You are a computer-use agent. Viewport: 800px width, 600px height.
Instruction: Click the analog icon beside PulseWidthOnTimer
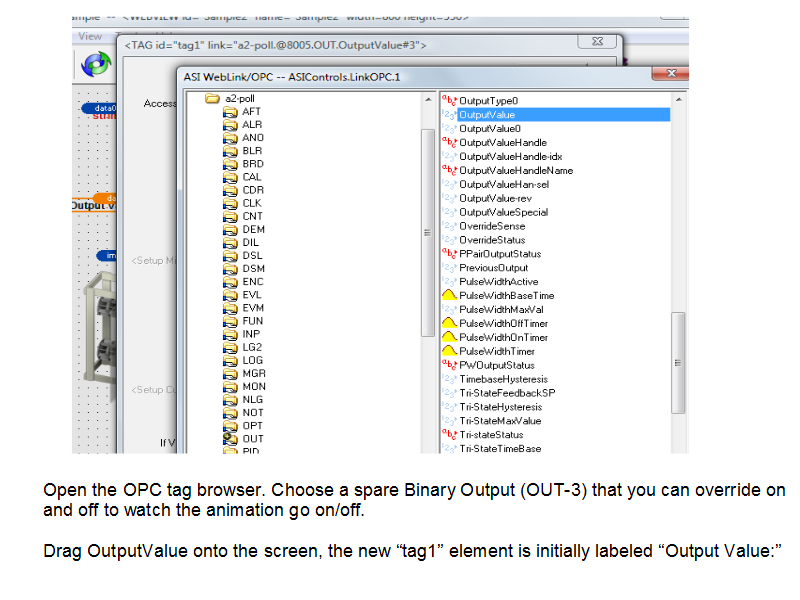tap(449, 337)
